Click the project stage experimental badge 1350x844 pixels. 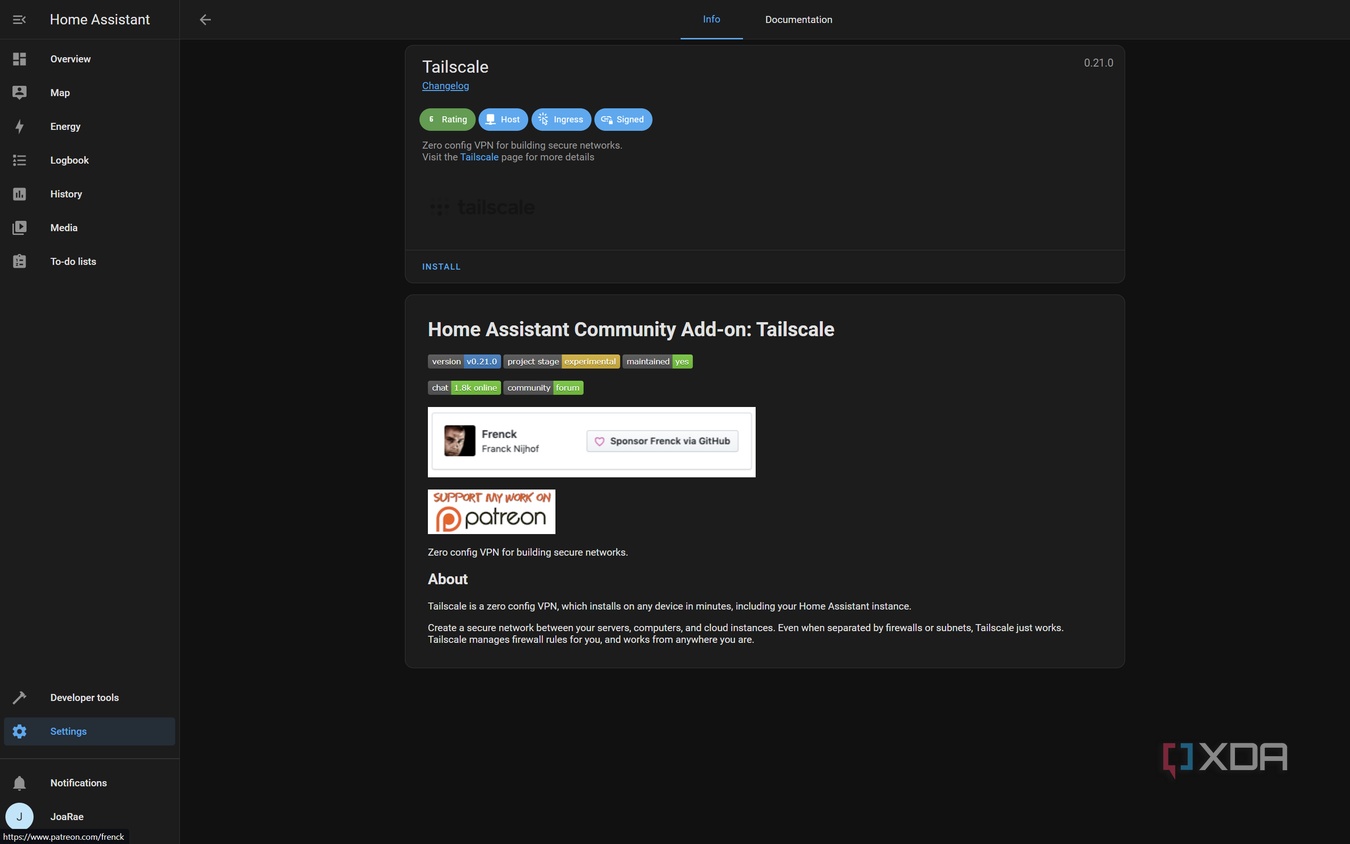click(x=562, y=362)
